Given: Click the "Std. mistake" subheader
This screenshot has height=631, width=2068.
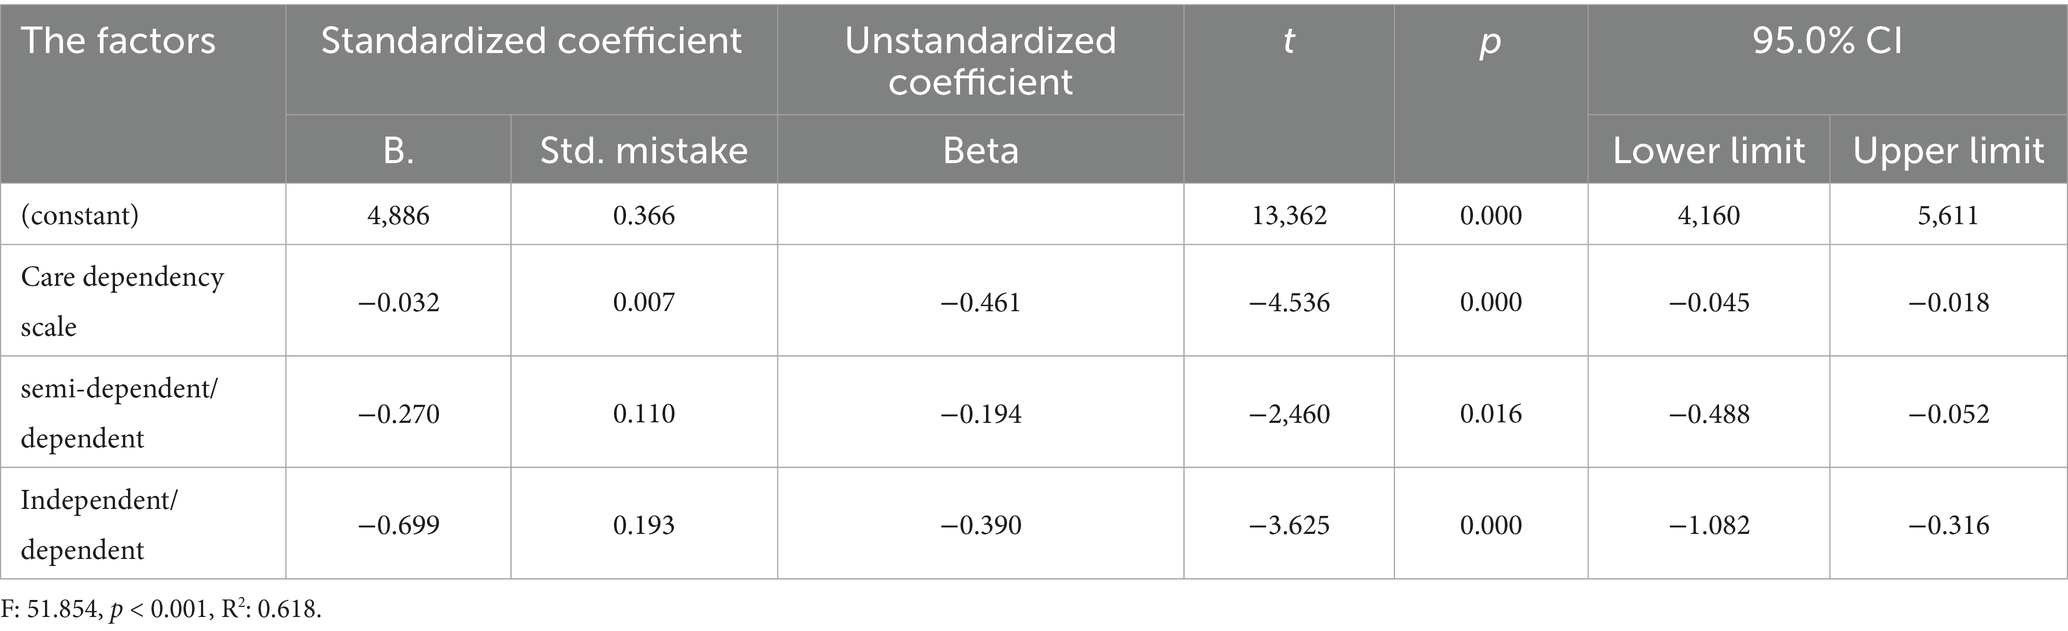Looking at the screenshot, I should click(644, 150).
